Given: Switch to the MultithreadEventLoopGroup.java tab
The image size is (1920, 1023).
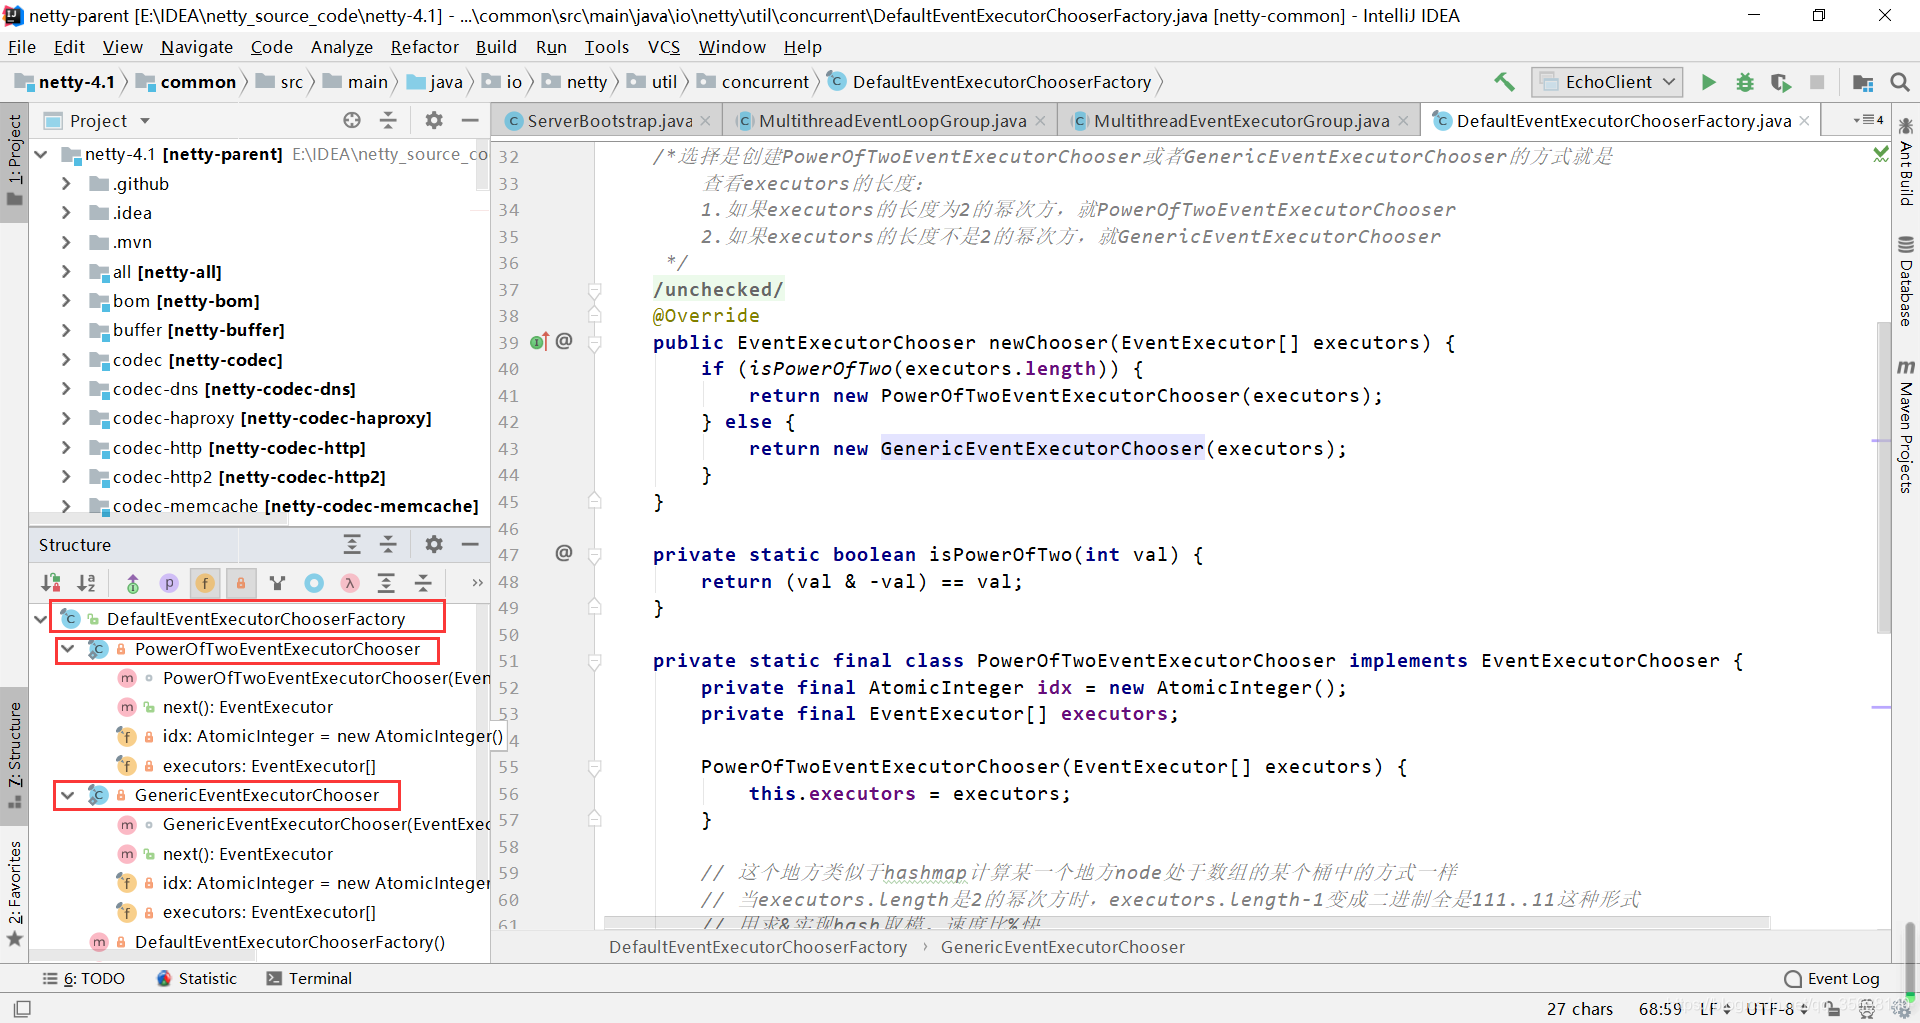Looking at the screenshot, I should (892, 121).
